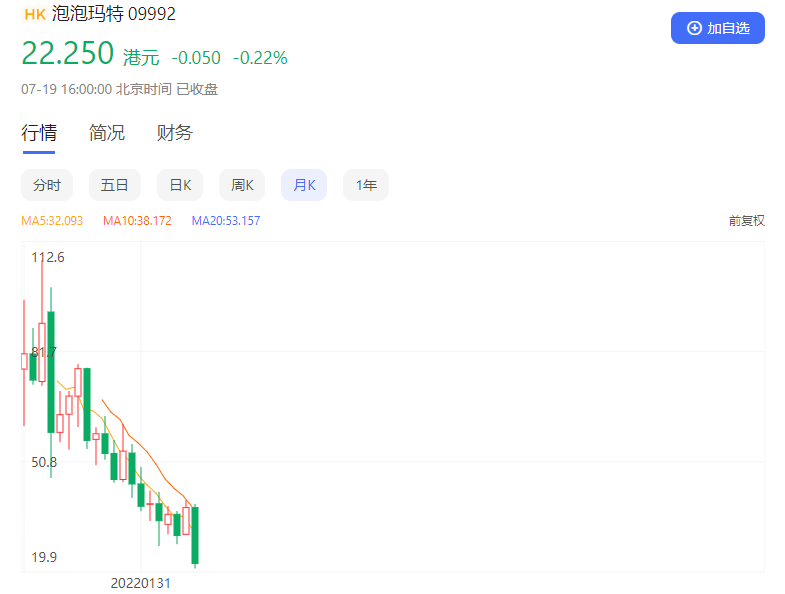Click the stock name 泡泡玛特 09992

pos(114,14)
